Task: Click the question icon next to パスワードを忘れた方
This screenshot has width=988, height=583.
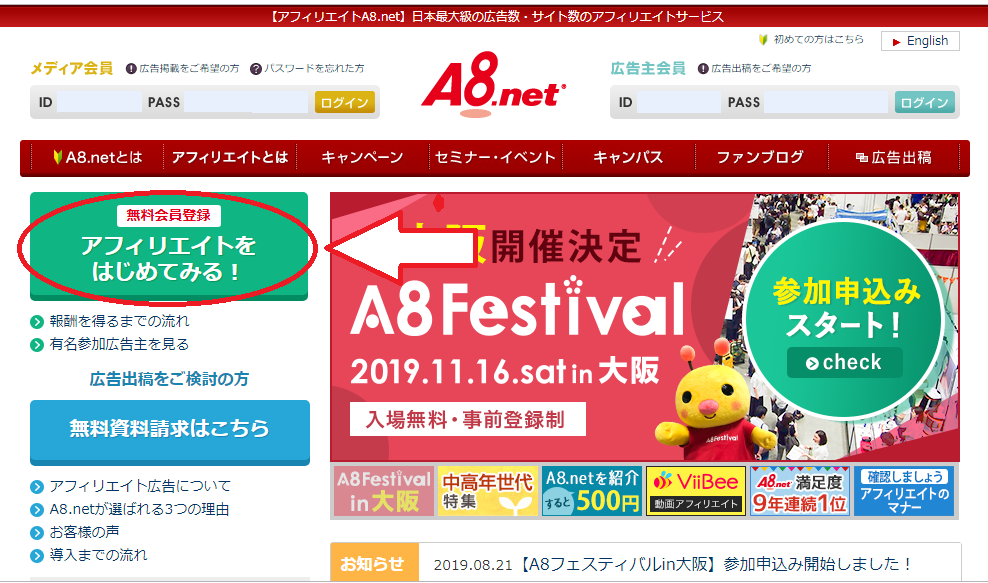Action: 256,69
